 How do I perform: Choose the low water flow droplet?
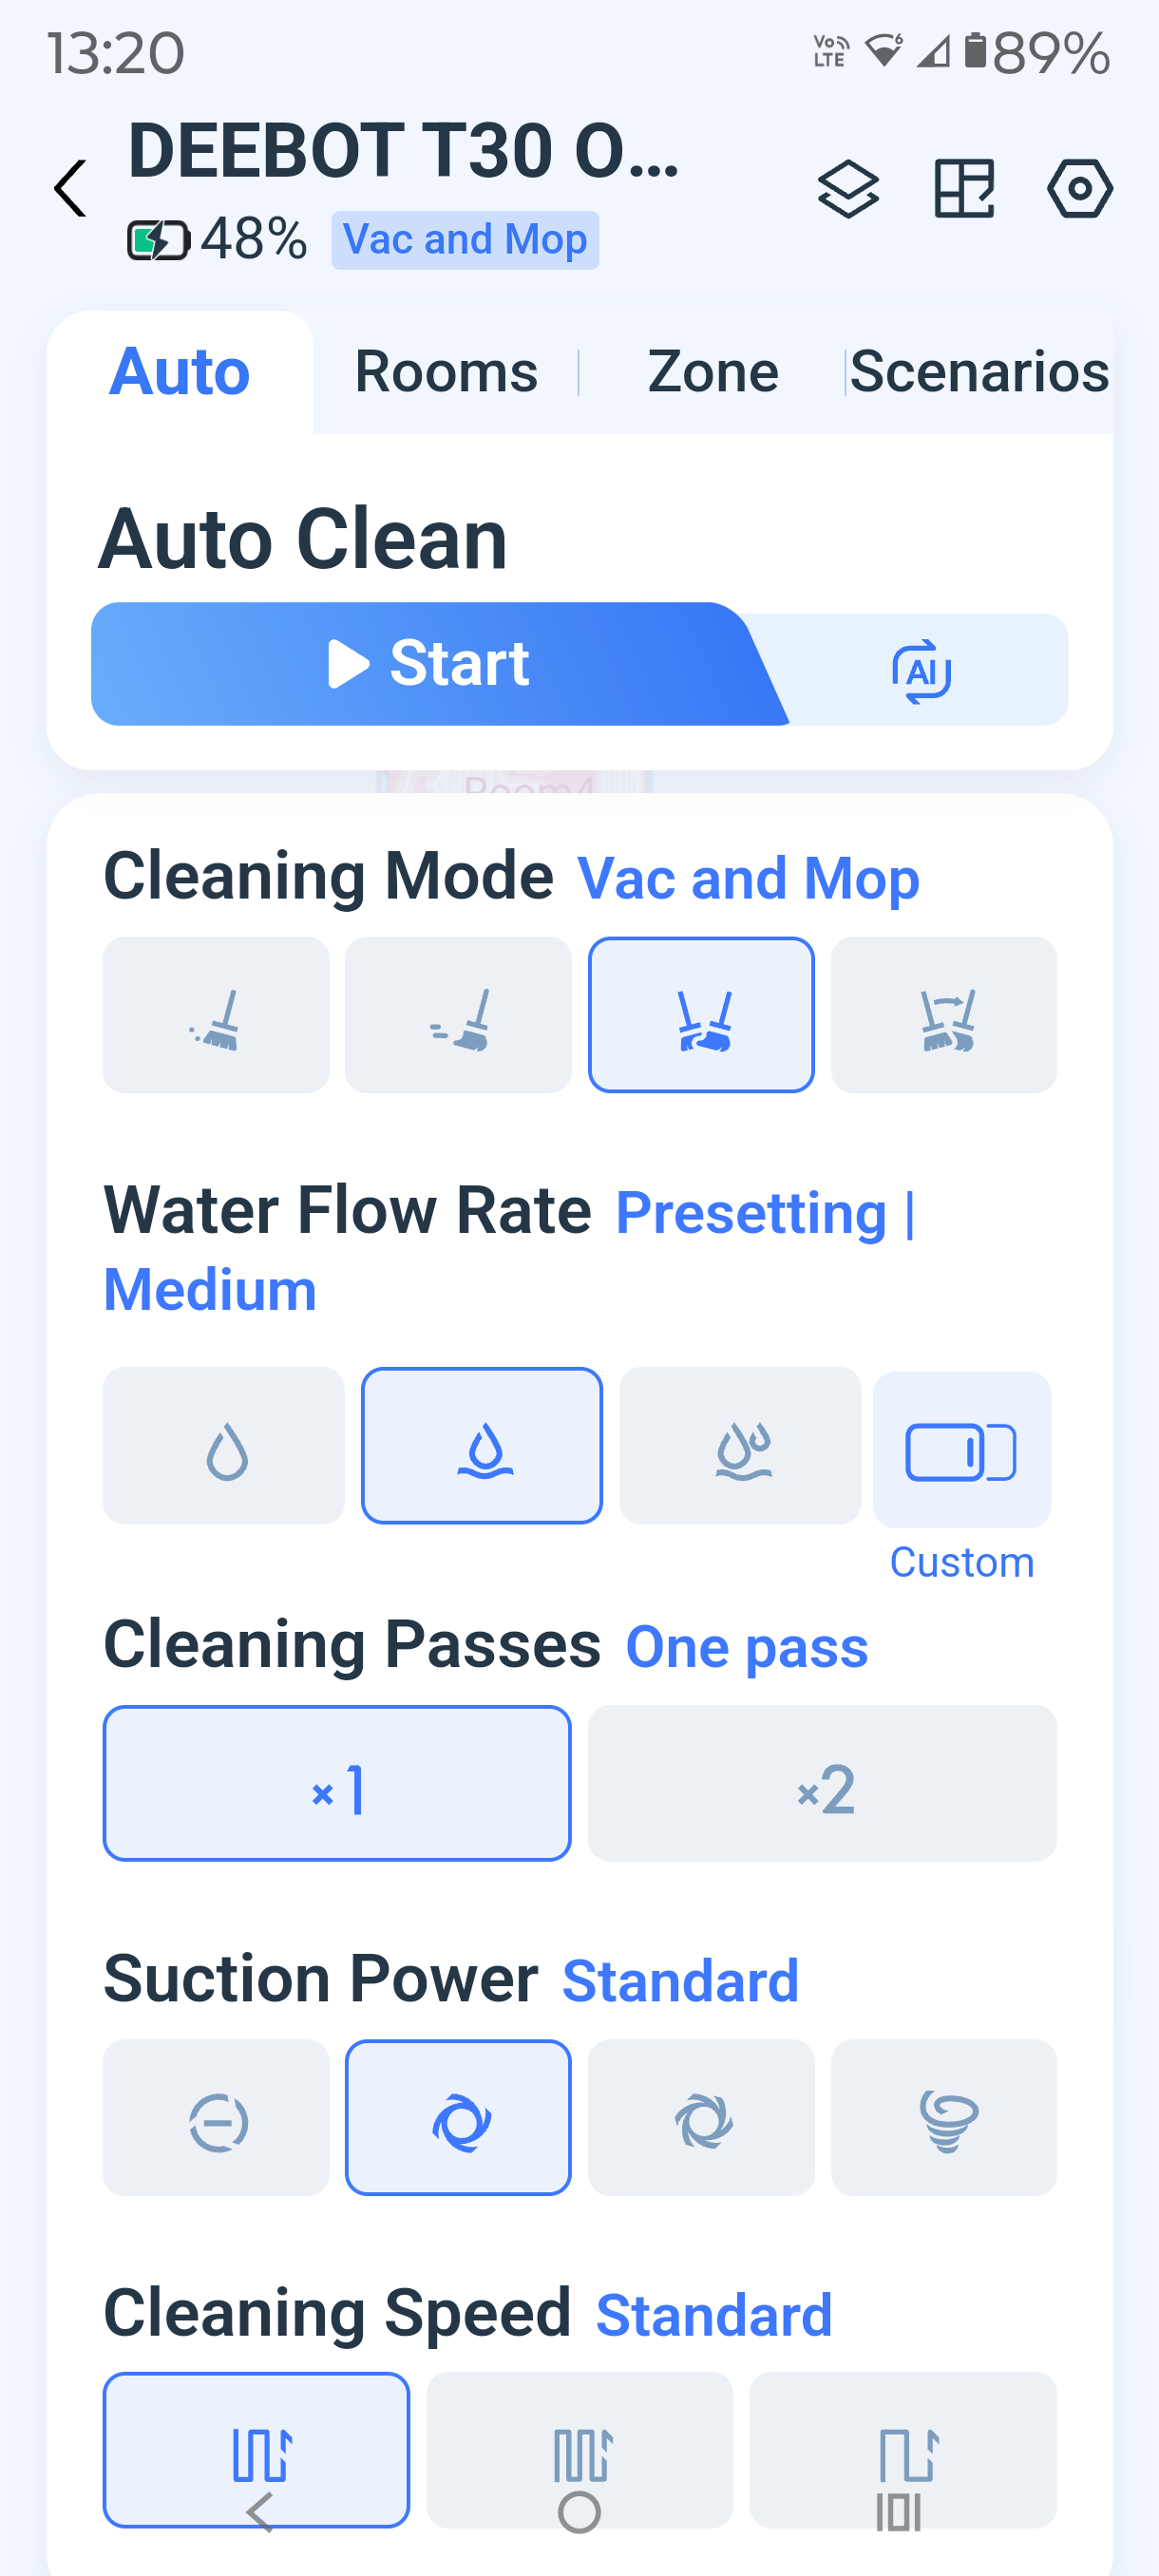(x=224, y=1446)
